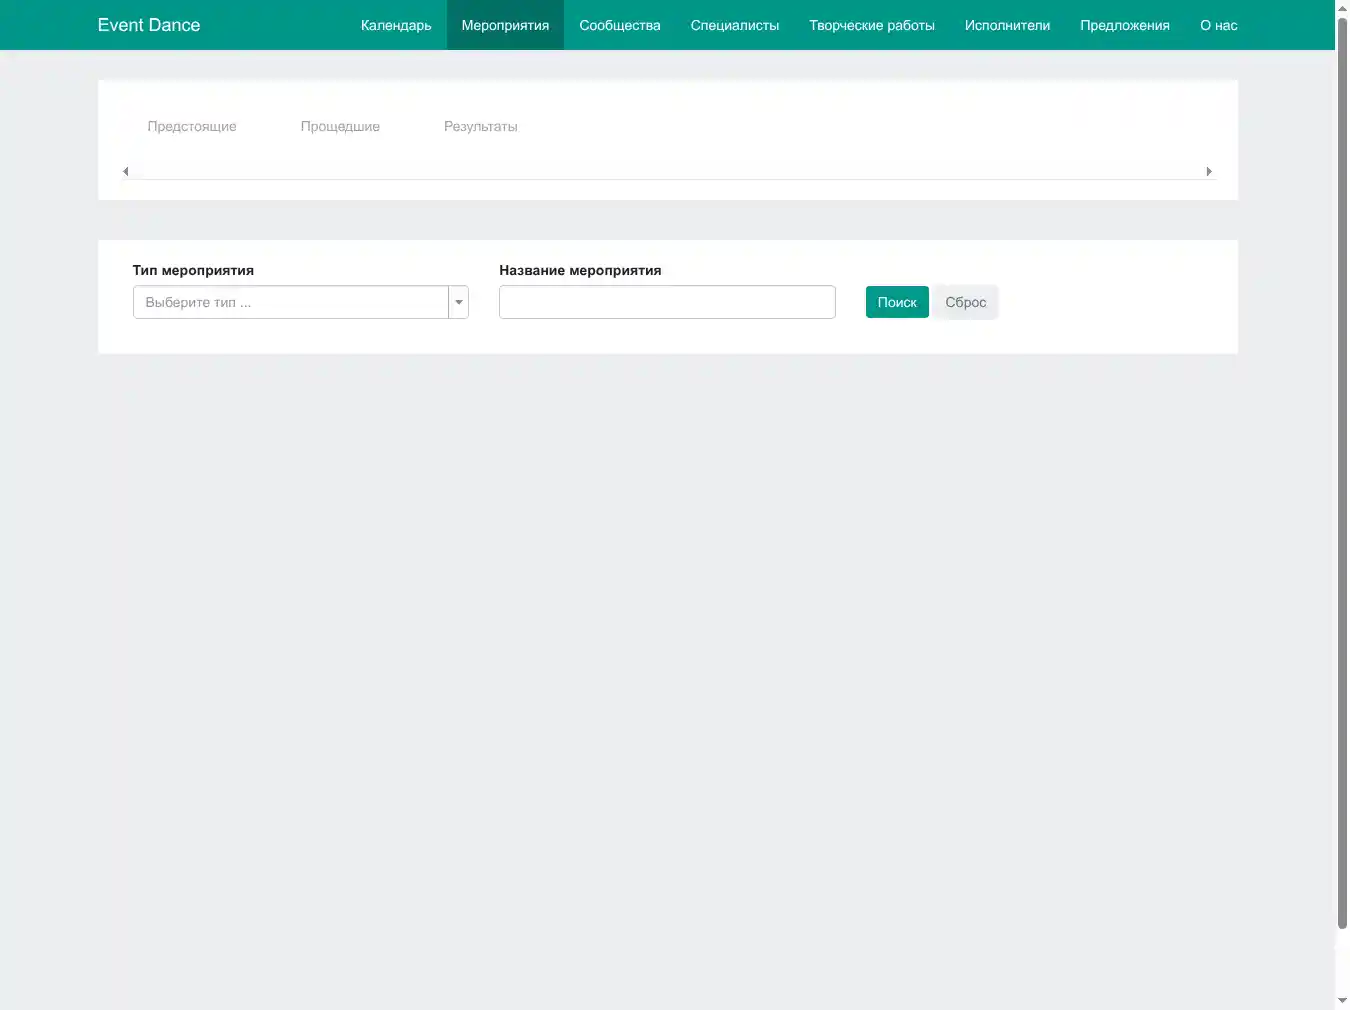Switch to the Результаты tab

[x=480, y=127]
